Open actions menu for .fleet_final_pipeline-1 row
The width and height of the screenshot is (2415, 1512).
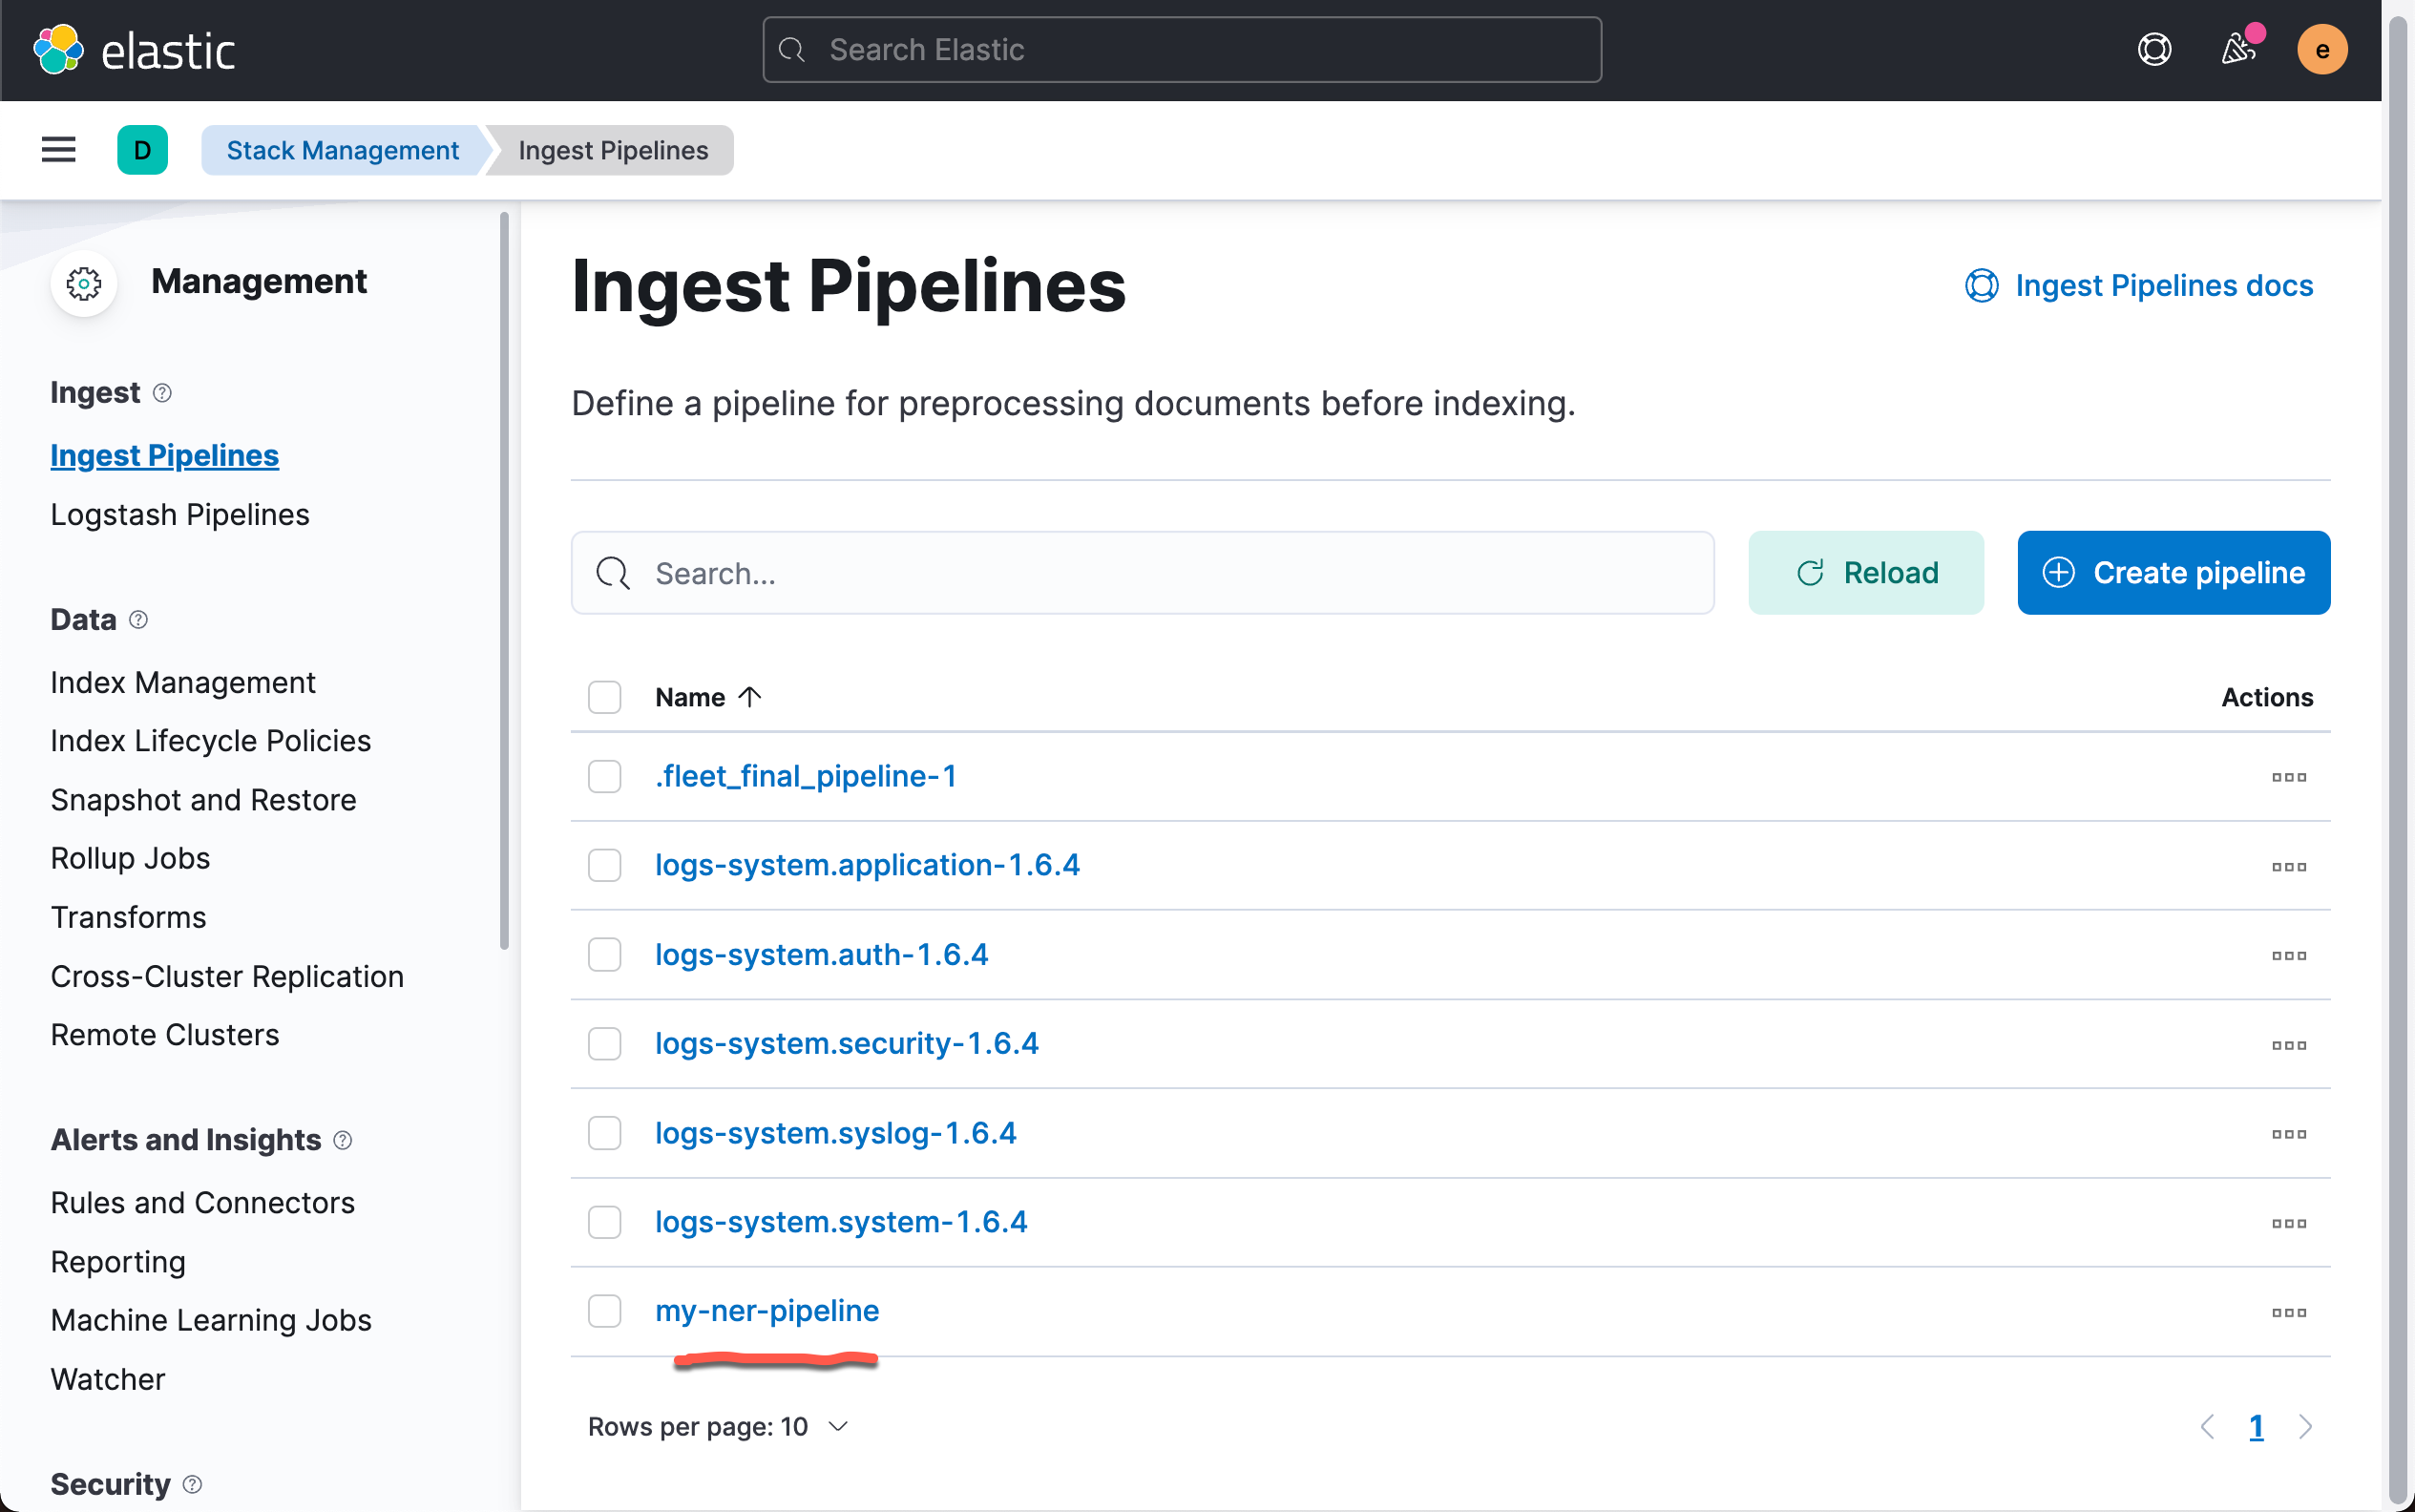click(x=2288, y=777)
